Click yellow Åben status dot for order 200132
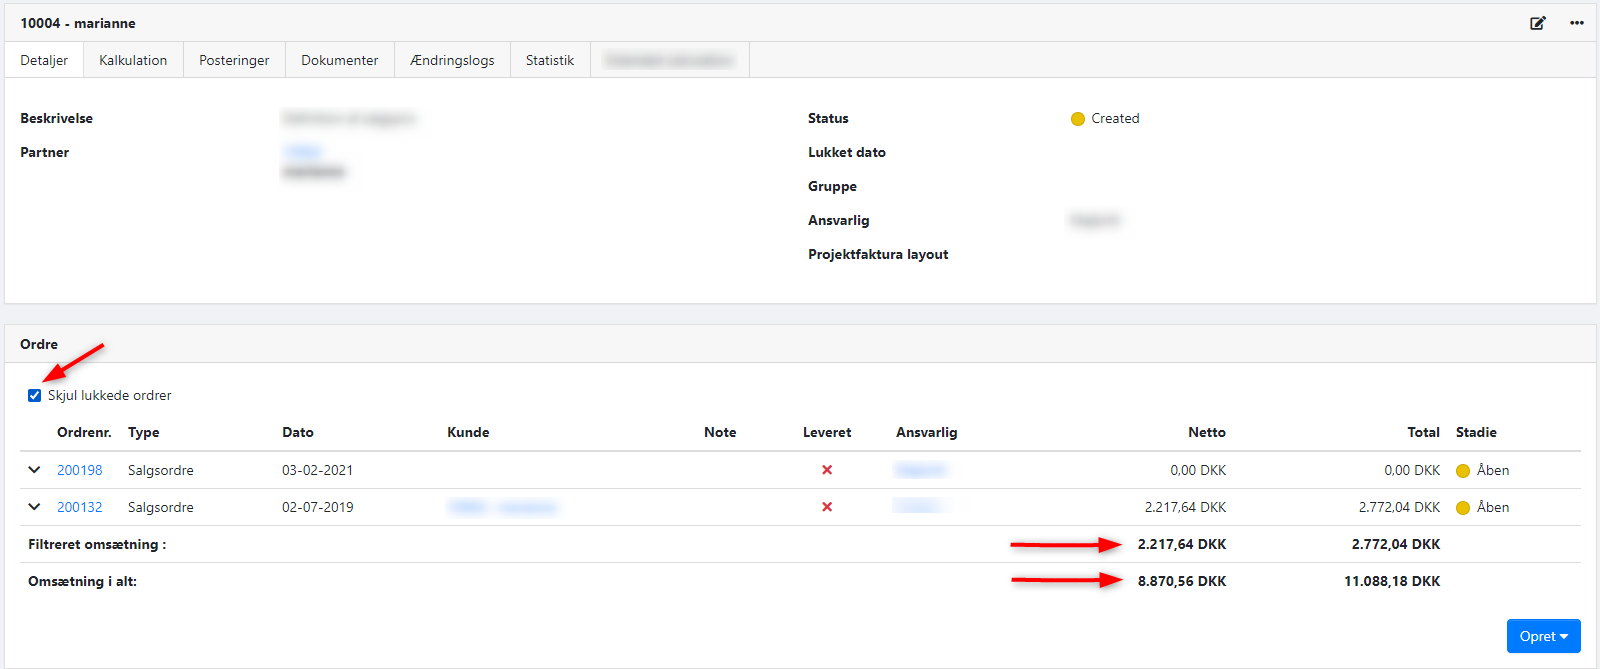 coord(1463,508)
